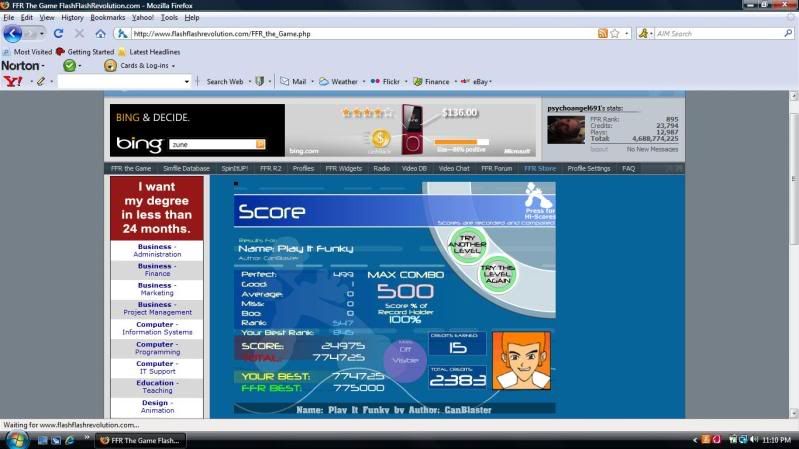Reload the page with the refresh icon
Screen dimensions: 799x449
tap(58, 33)
